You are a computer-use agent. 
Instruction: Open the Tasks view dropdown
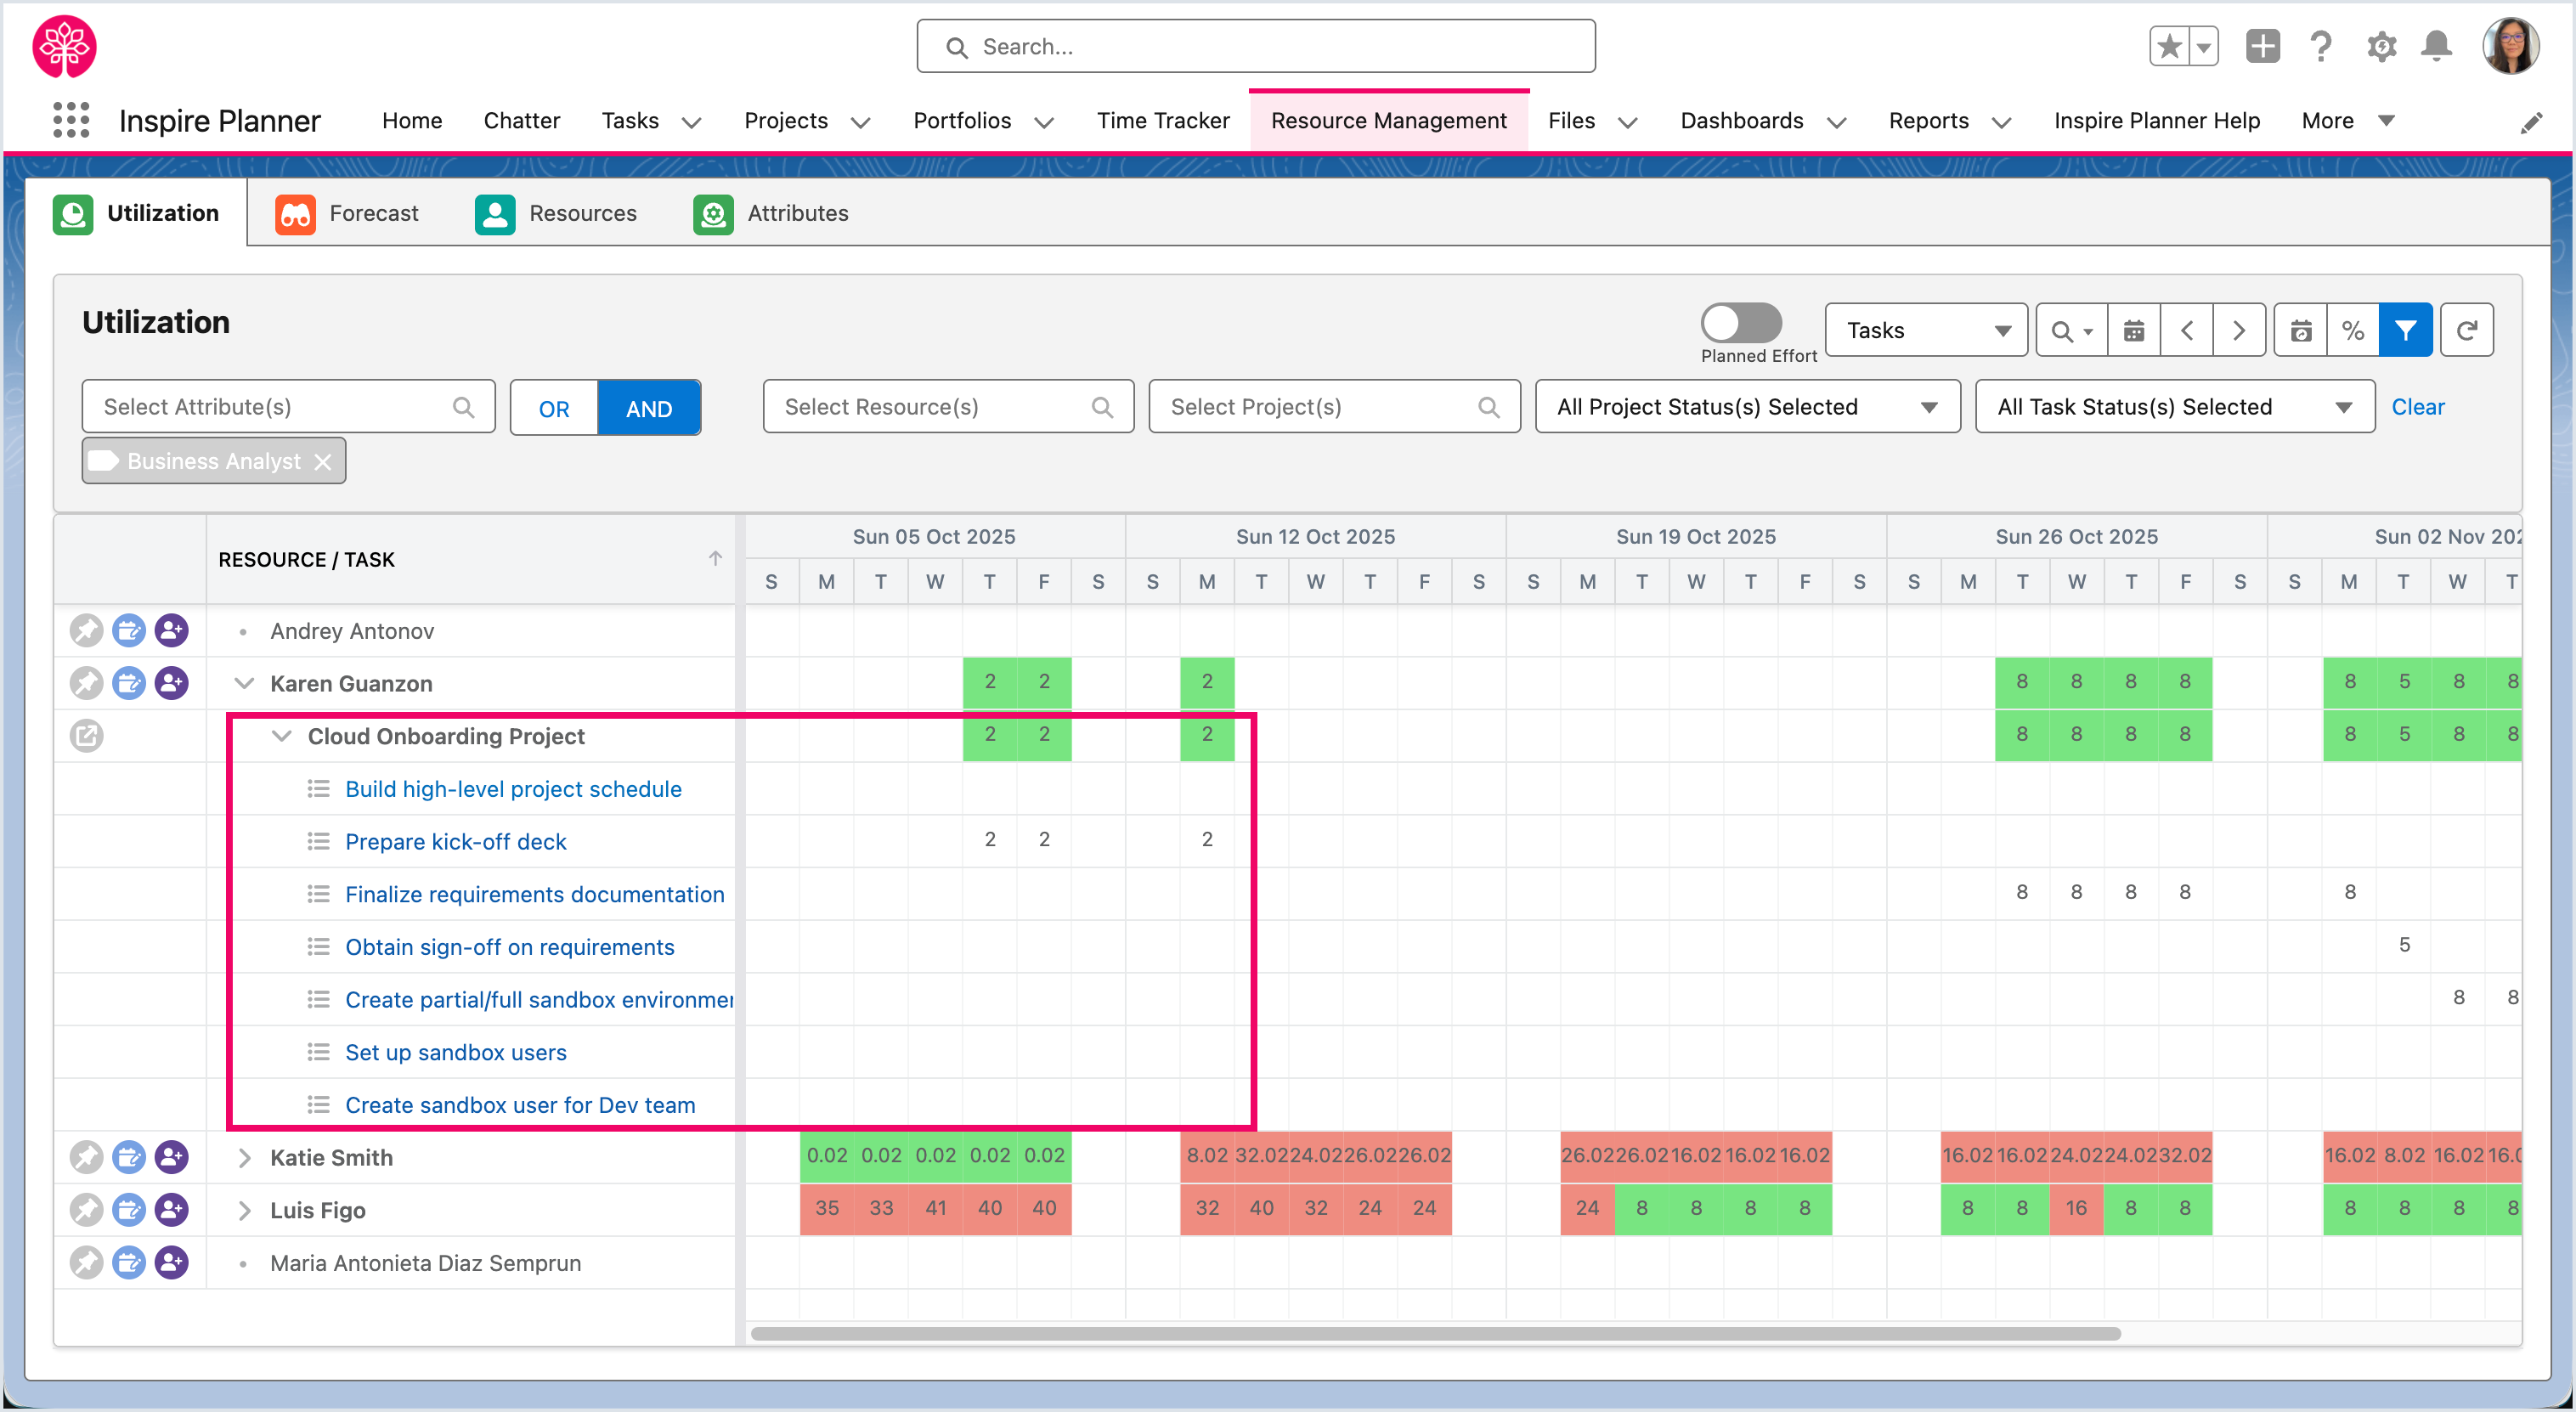click(1926, 331)
